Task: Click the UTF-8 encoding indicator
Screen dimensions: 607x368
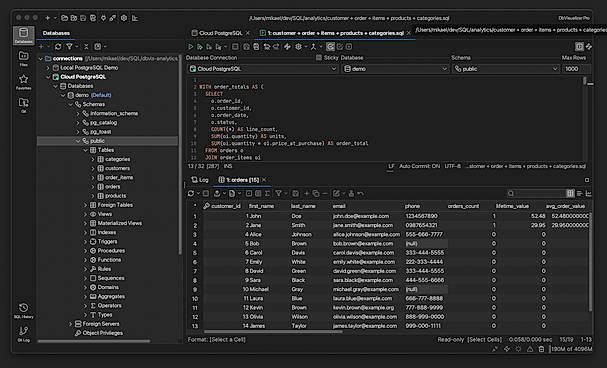Action: coord(453,166)
